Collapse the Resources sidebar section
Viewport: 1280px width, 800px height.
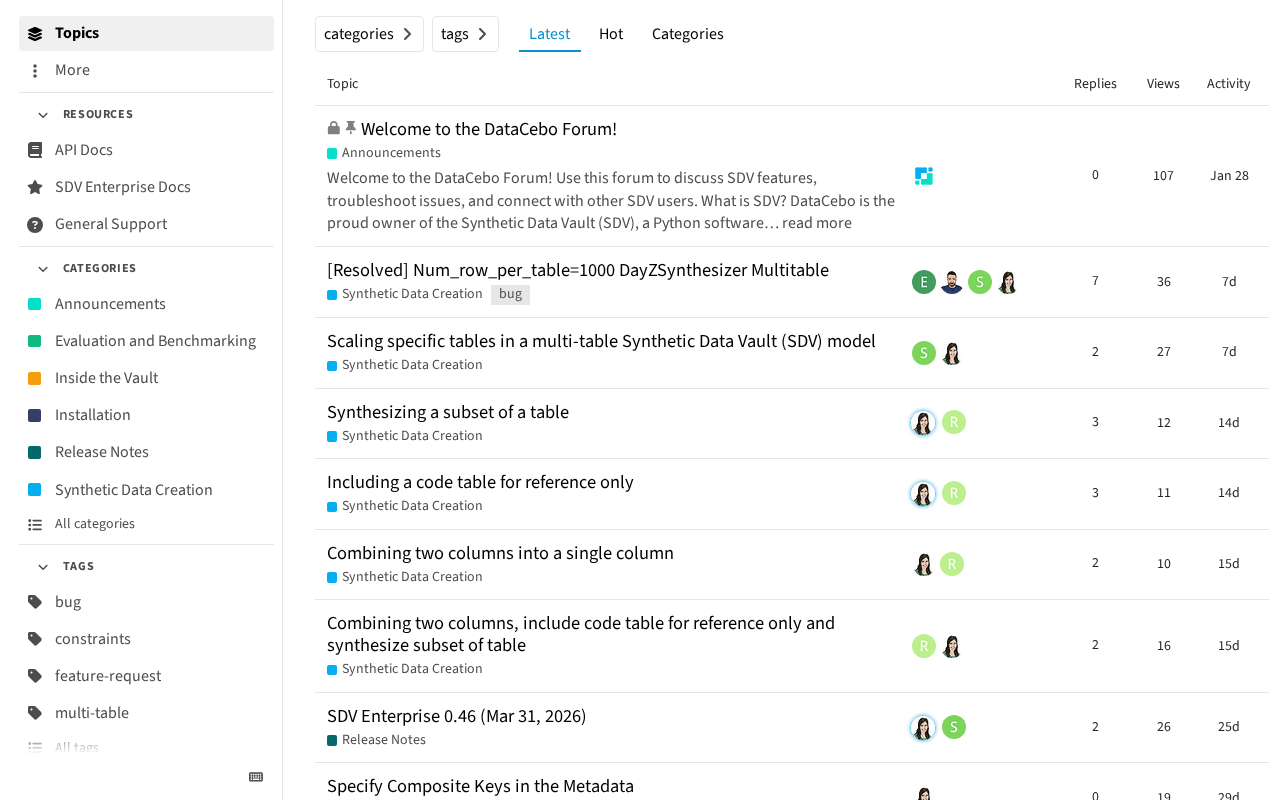(x=43, y=115)
